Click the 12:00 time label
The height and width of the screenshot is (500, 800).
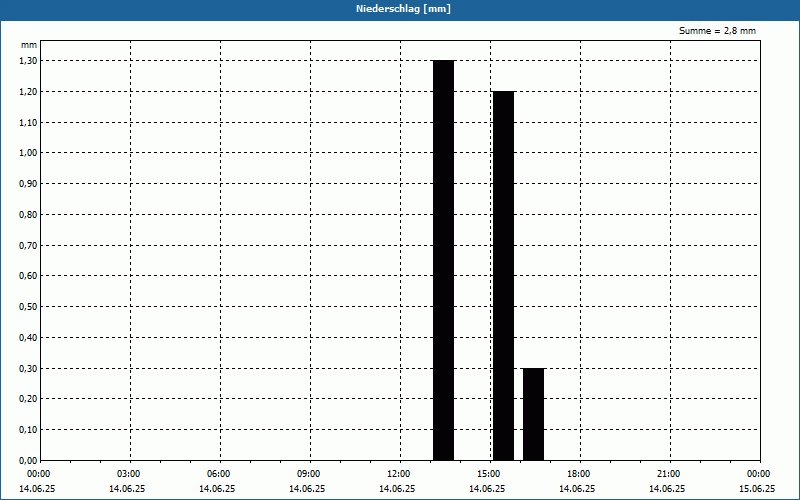click(x=398, y=474)
